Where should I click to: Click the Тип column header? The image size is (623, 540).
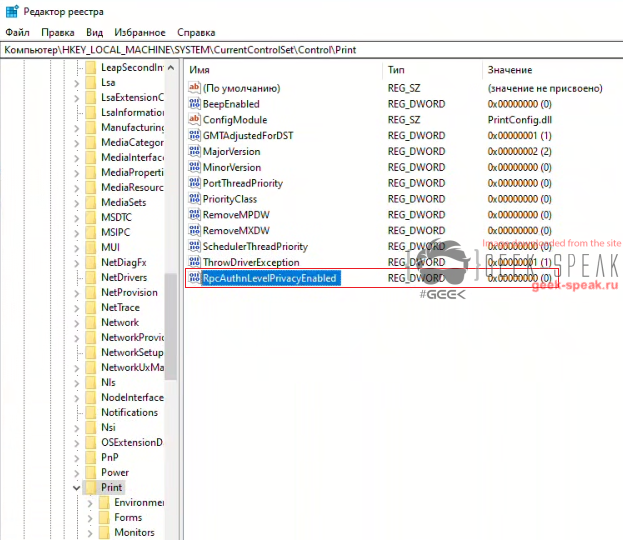[430, 70]
